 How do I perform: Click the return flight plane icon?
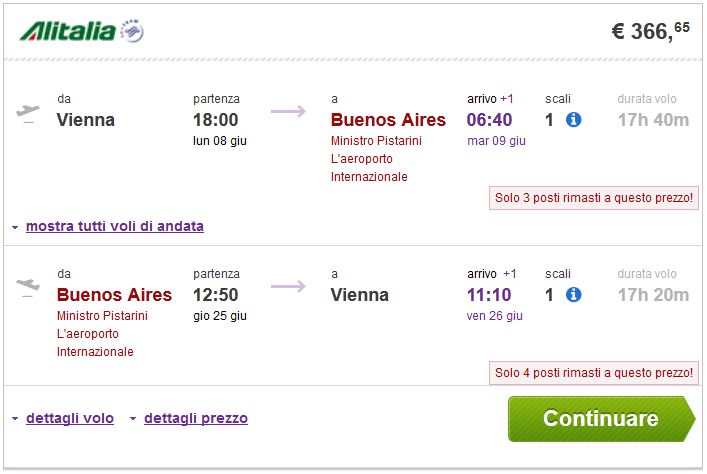pos(28,287)
